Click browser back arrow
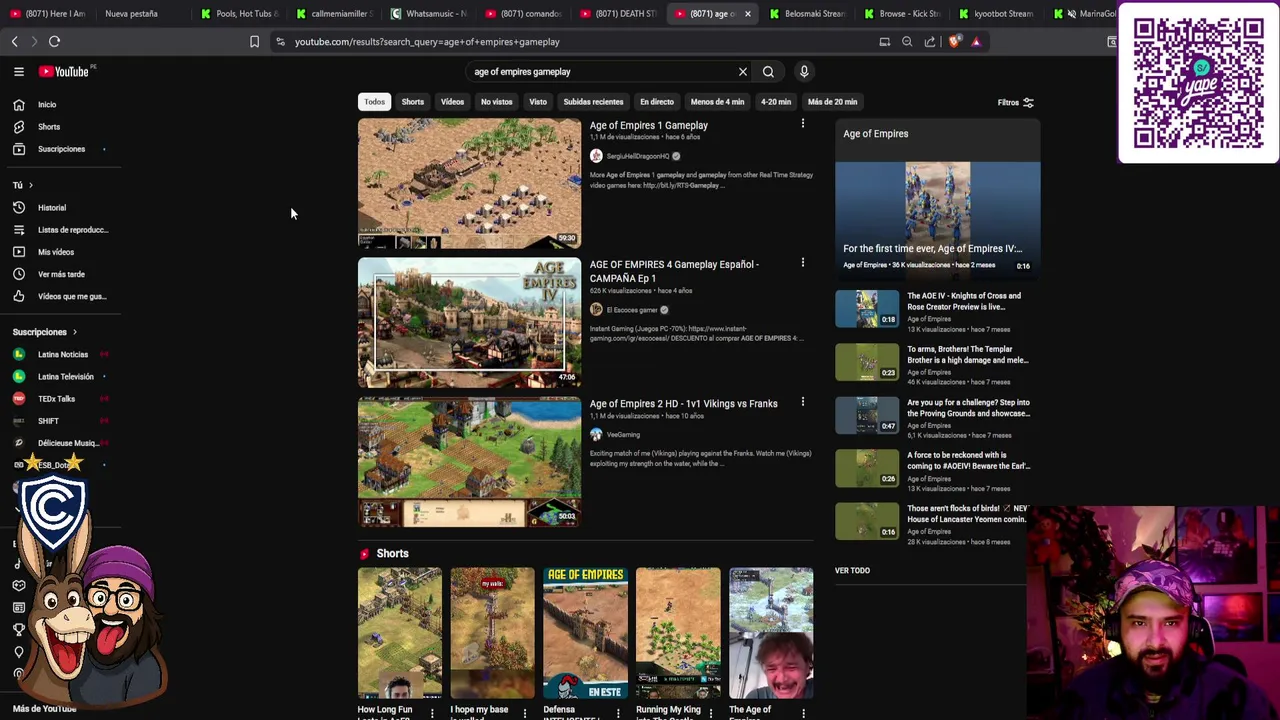The image size is (1280, 720). click(15, 42)
